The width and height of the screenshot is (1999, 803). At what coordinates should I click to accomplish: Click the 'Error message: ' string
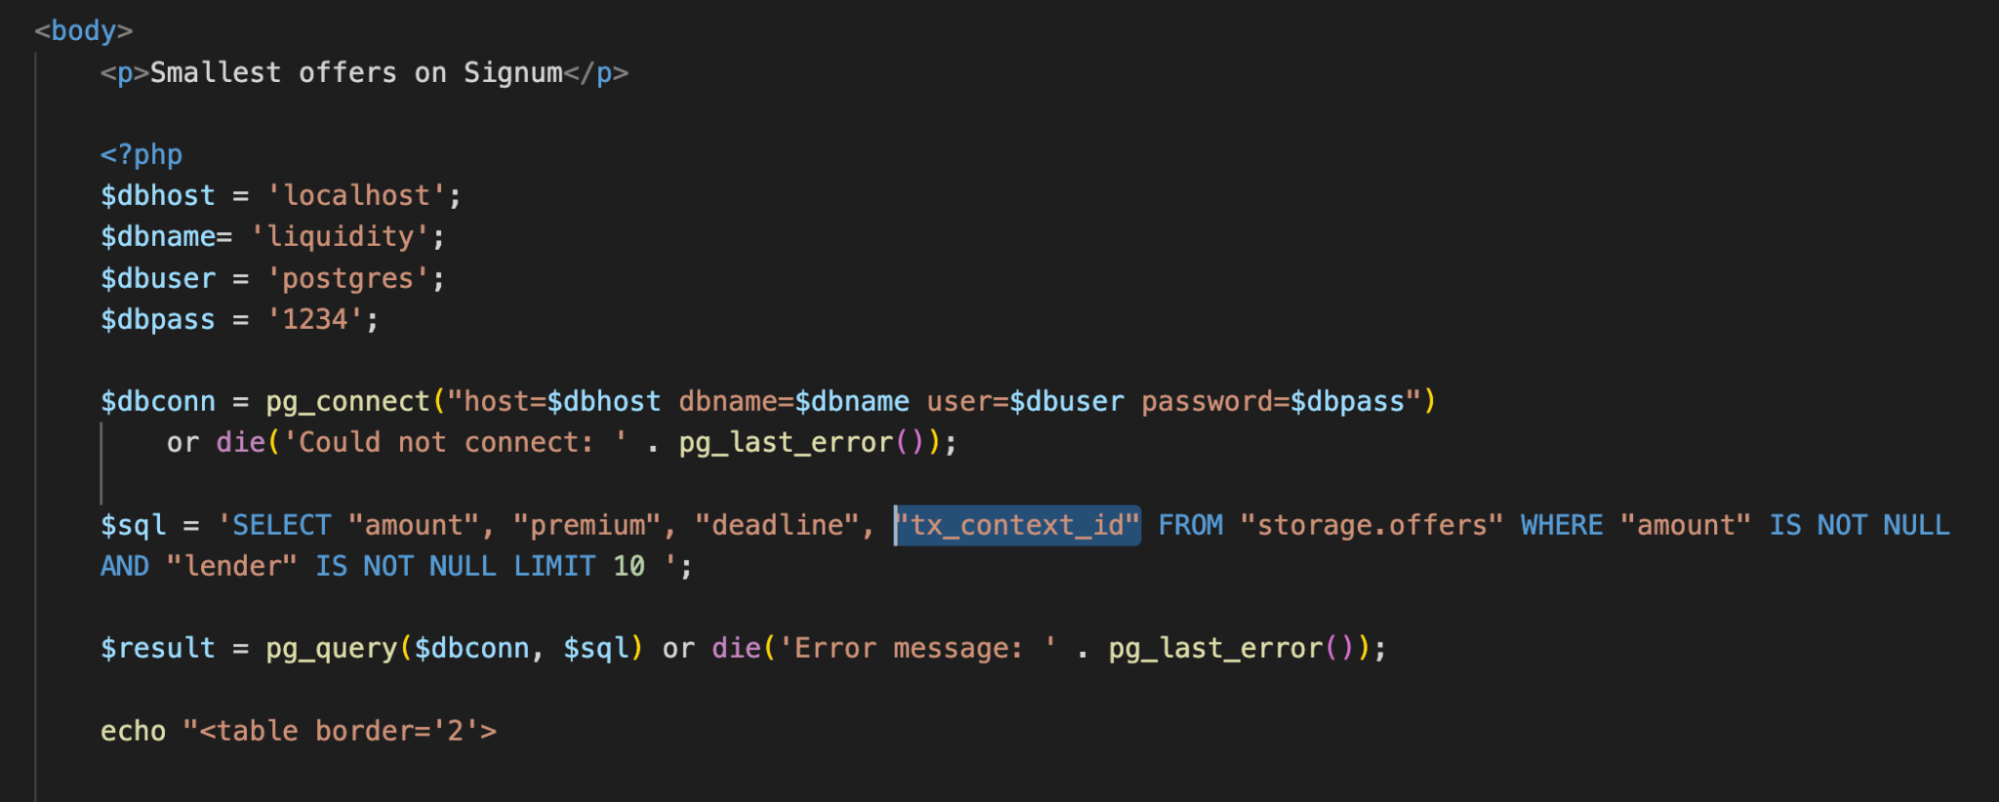pyautogui.click(x=917, y=649)
